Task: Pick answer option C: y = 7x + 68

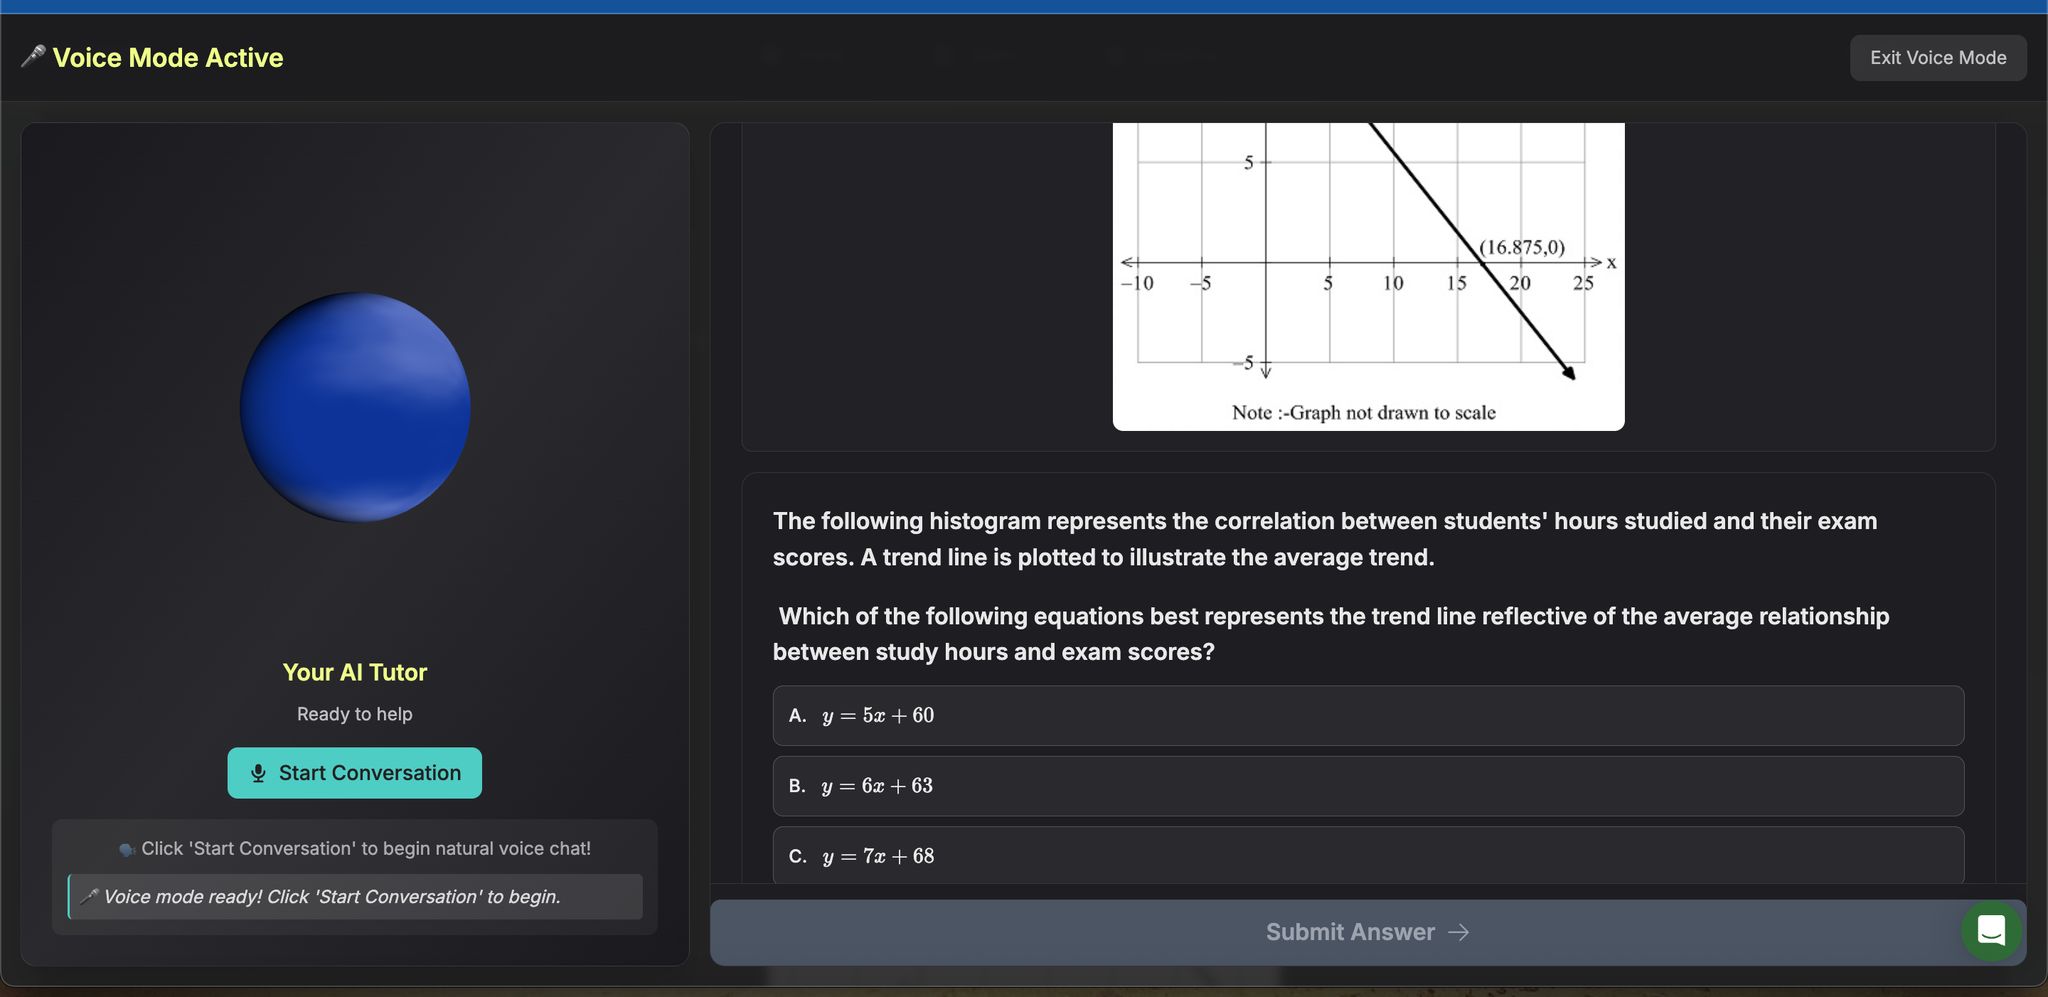Action: [1367, 856]
